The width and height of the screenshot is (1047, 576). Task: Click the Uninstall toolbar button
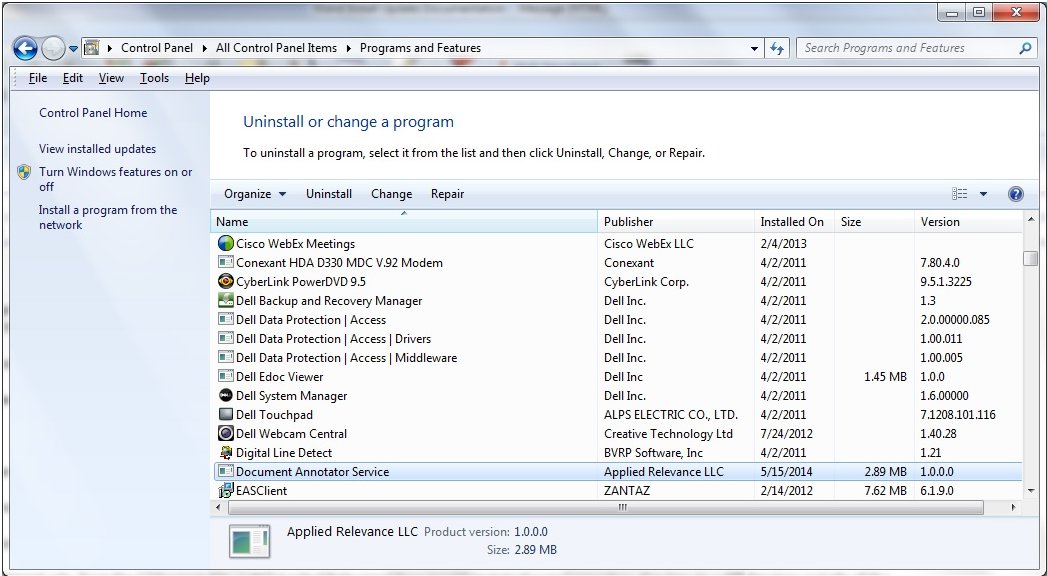coord(329,194)
